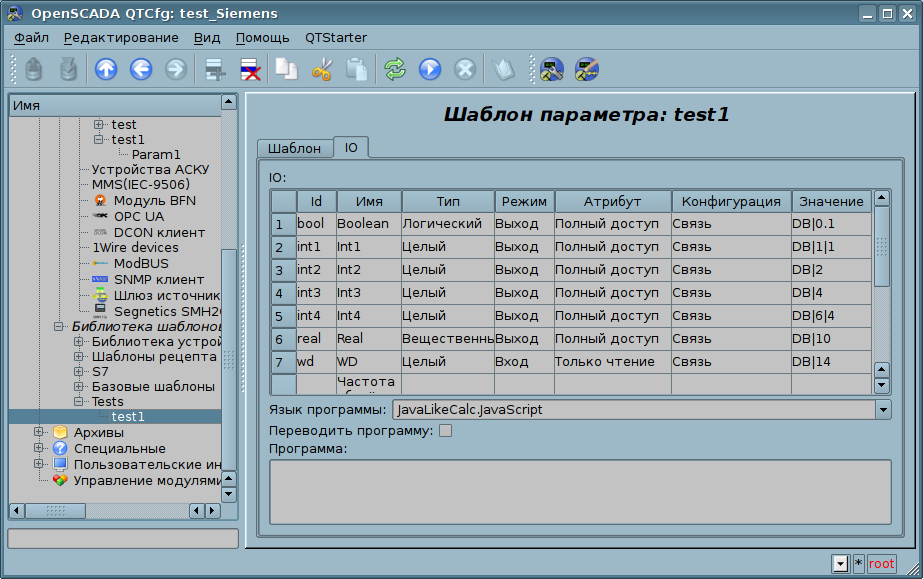Click the Up navigation arrow icon
The width and height of the screenshot is (923, 579).
(105, 69)
